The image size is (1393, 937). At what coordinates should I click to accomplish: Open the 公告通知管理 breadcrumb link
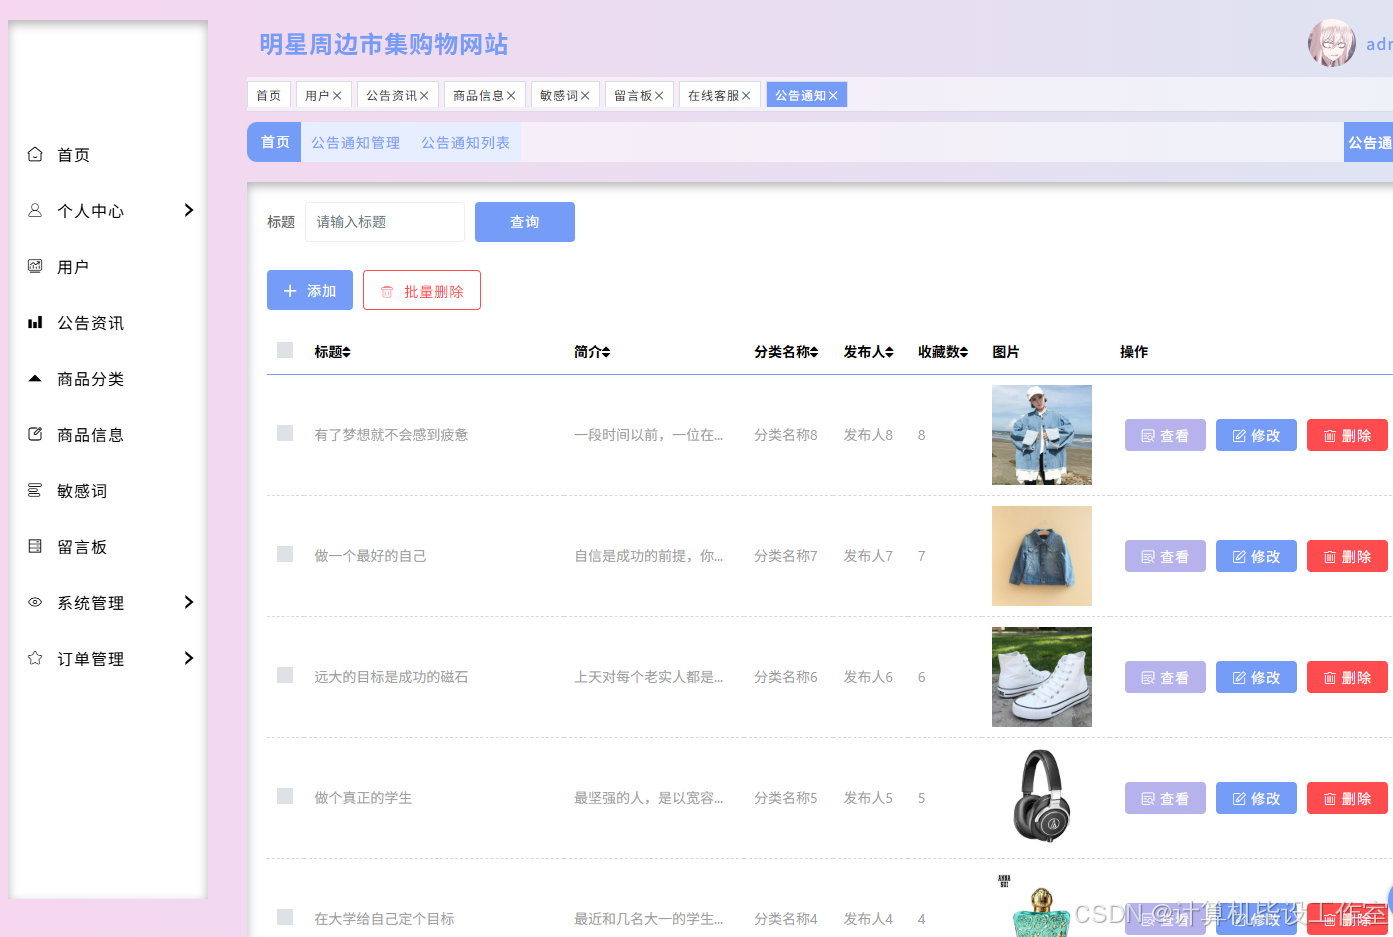355,143
